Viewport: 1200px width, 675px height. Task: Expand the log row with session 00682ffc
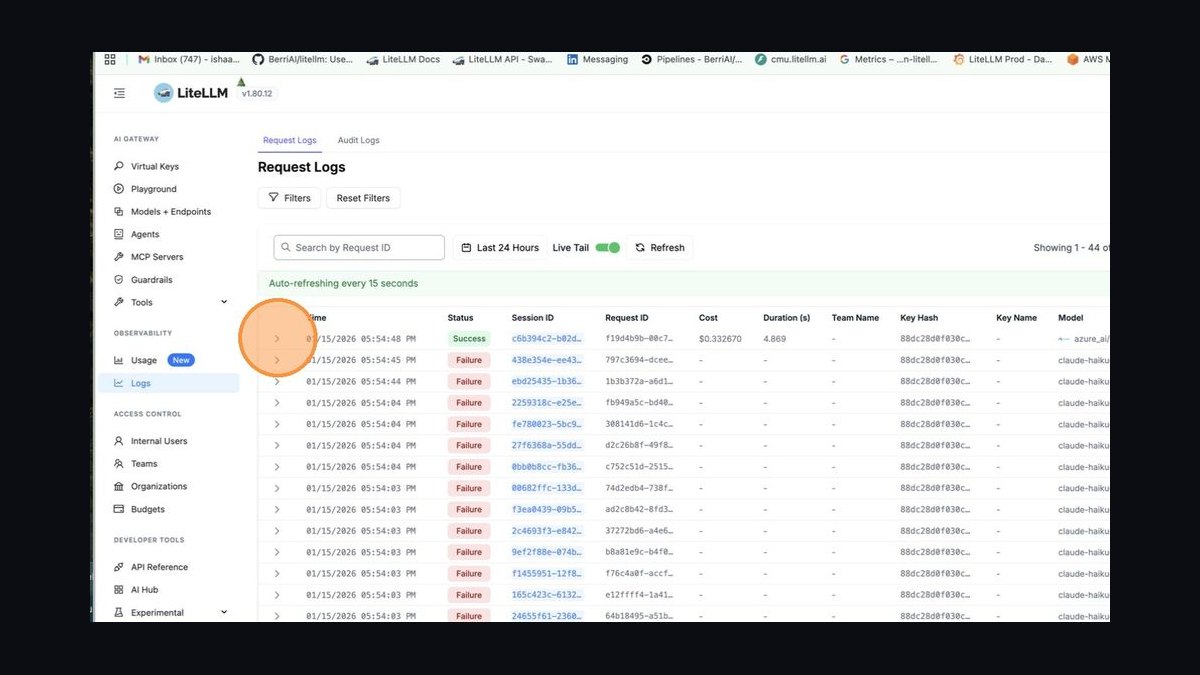pyautogui.click(x=277, y=488)
